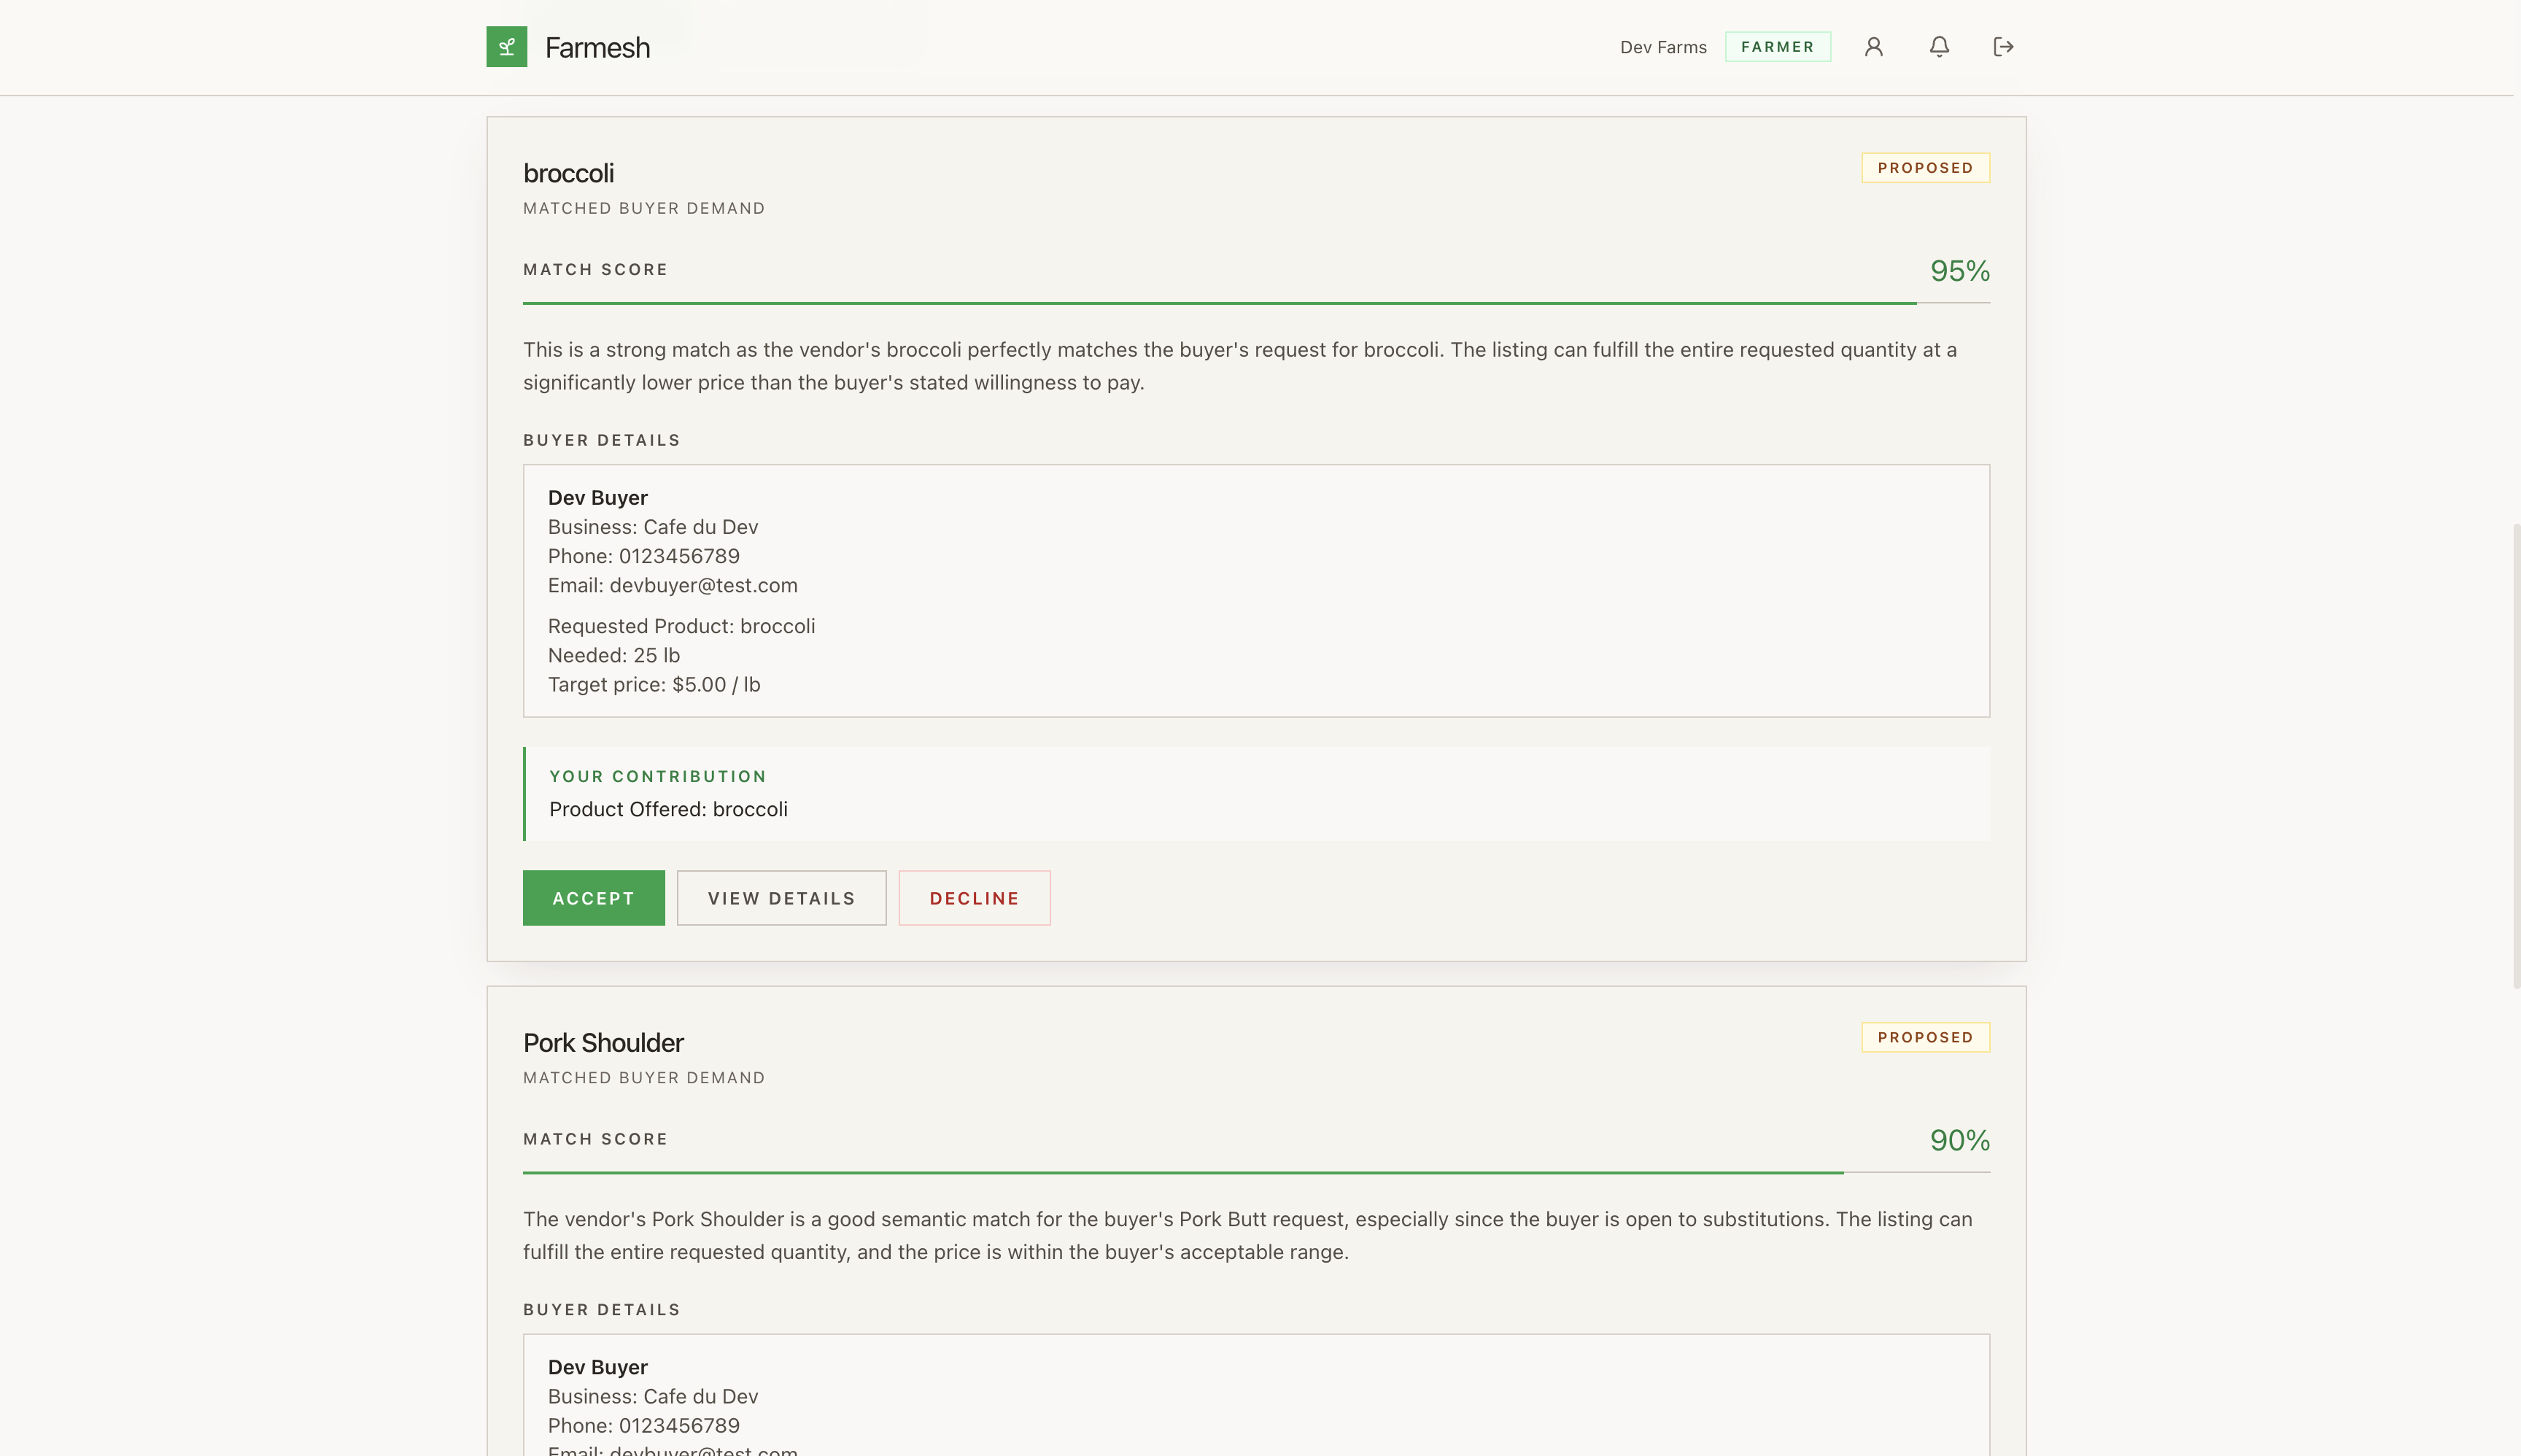Click the broccoli card title
The width and height of the screenshot is (2521, 1456).
pos(568,173)
